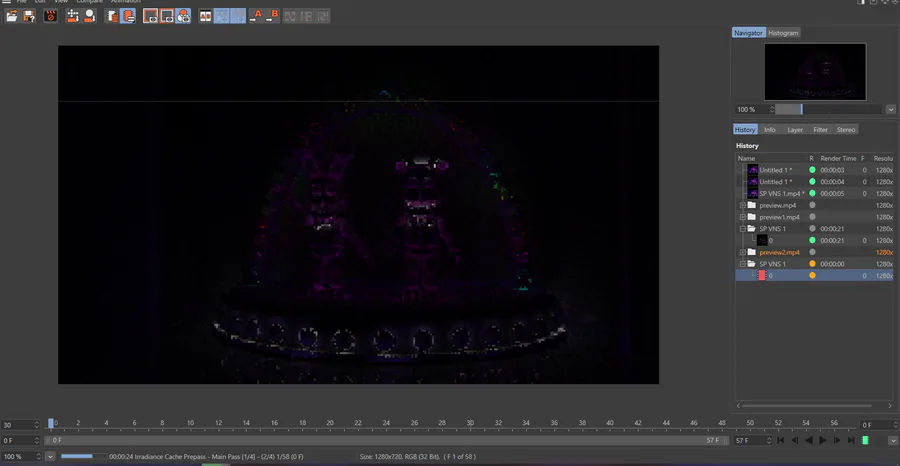Click the Set as A icon

(255, 16)
